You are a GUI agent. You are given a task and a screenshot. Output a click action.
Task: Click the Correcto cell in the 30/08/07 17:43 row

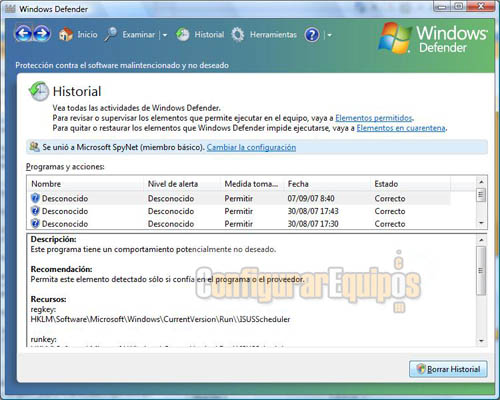coord(390,211)
